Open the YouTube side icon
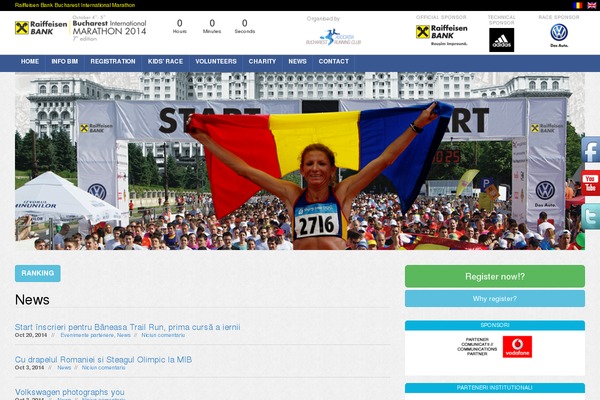Image resolution: width=600 pixels, height=400 pixels. (x=590, y=185)
